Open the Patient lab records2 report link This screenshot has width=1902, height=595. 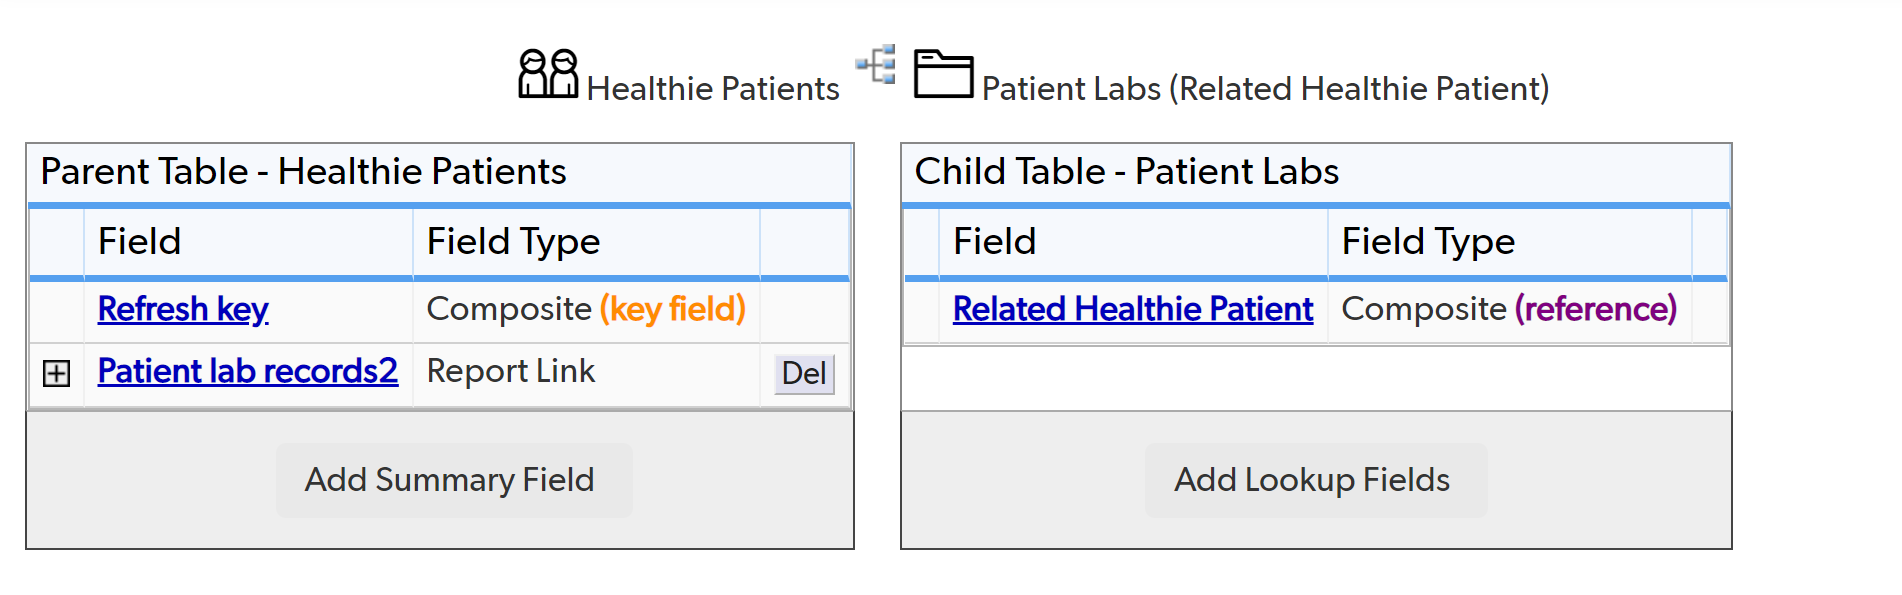(247, 371)
